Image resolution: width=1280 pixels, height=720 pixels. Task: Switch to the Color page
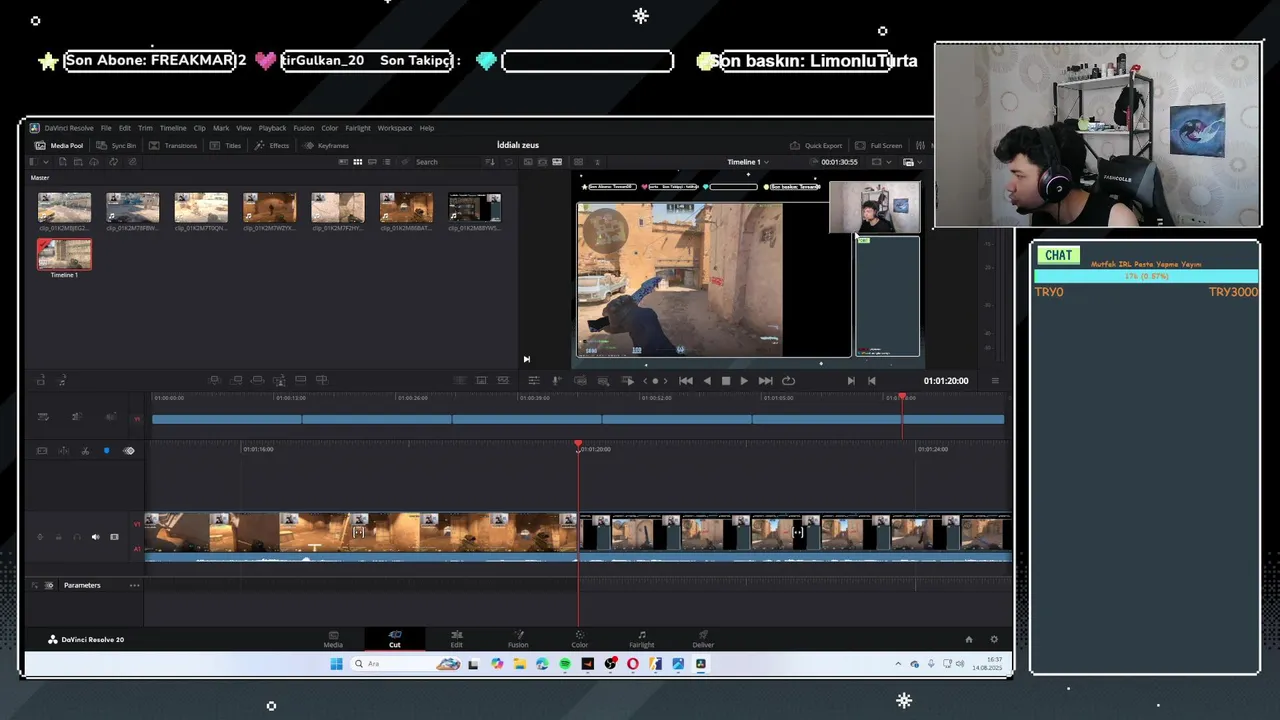click(580, 639)
